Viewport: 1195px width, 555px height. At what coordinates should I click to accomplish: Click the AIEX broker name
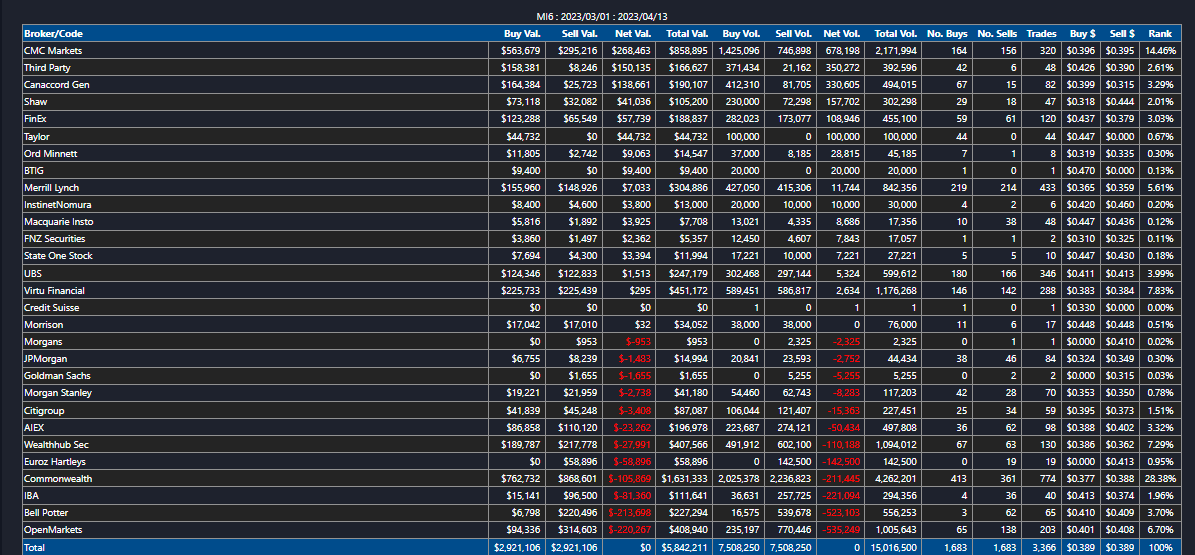(34, 428)
